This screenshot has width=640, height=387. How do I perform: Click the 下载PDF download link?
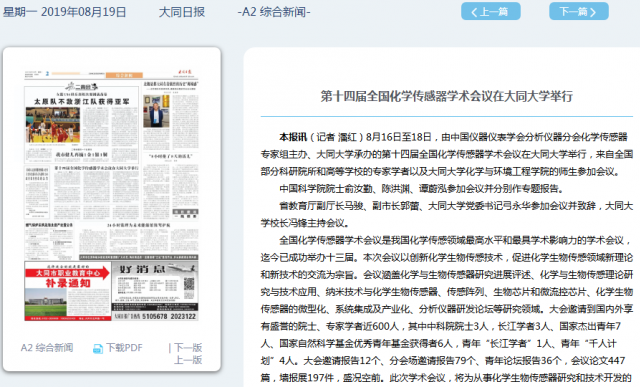(124, 348)
